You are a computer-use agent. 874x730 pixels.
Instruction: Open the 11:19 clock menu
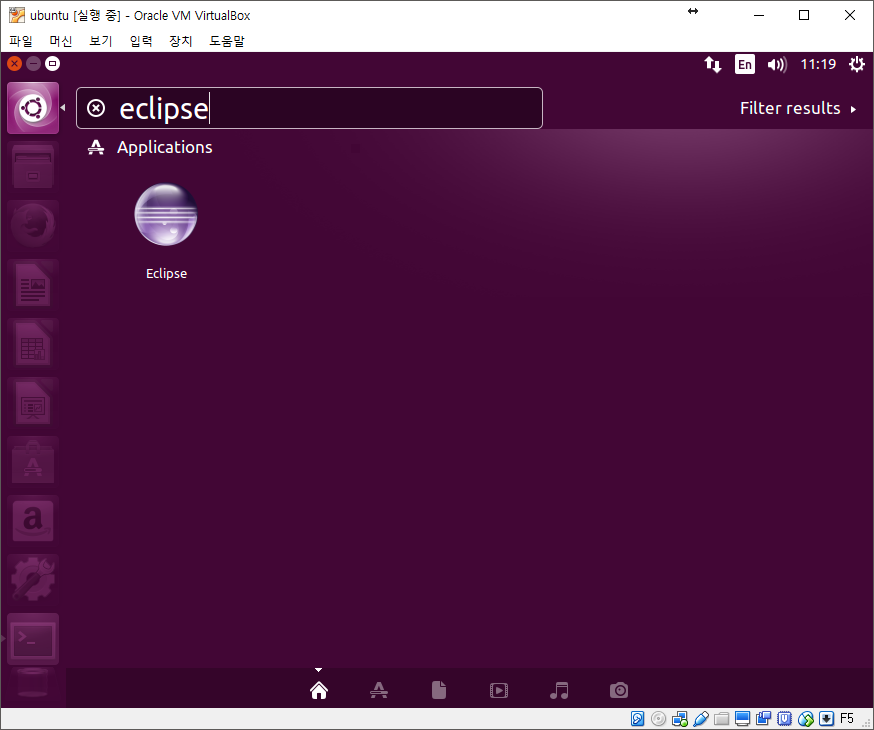(818, 65)
